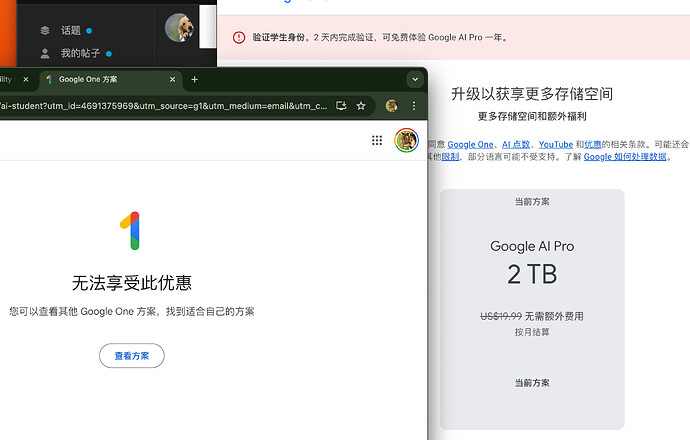Click the URL address bar
This screenshot has height=440, width=690.
[163, 106]
